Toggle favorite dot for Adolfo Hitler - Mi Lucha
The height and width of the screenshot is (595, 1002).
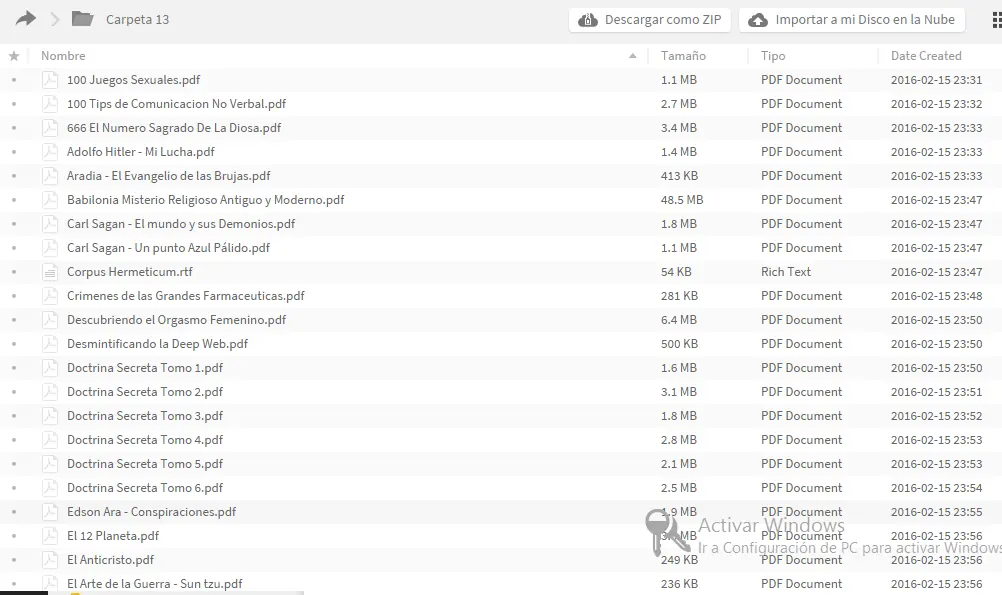tap(14, 152)
